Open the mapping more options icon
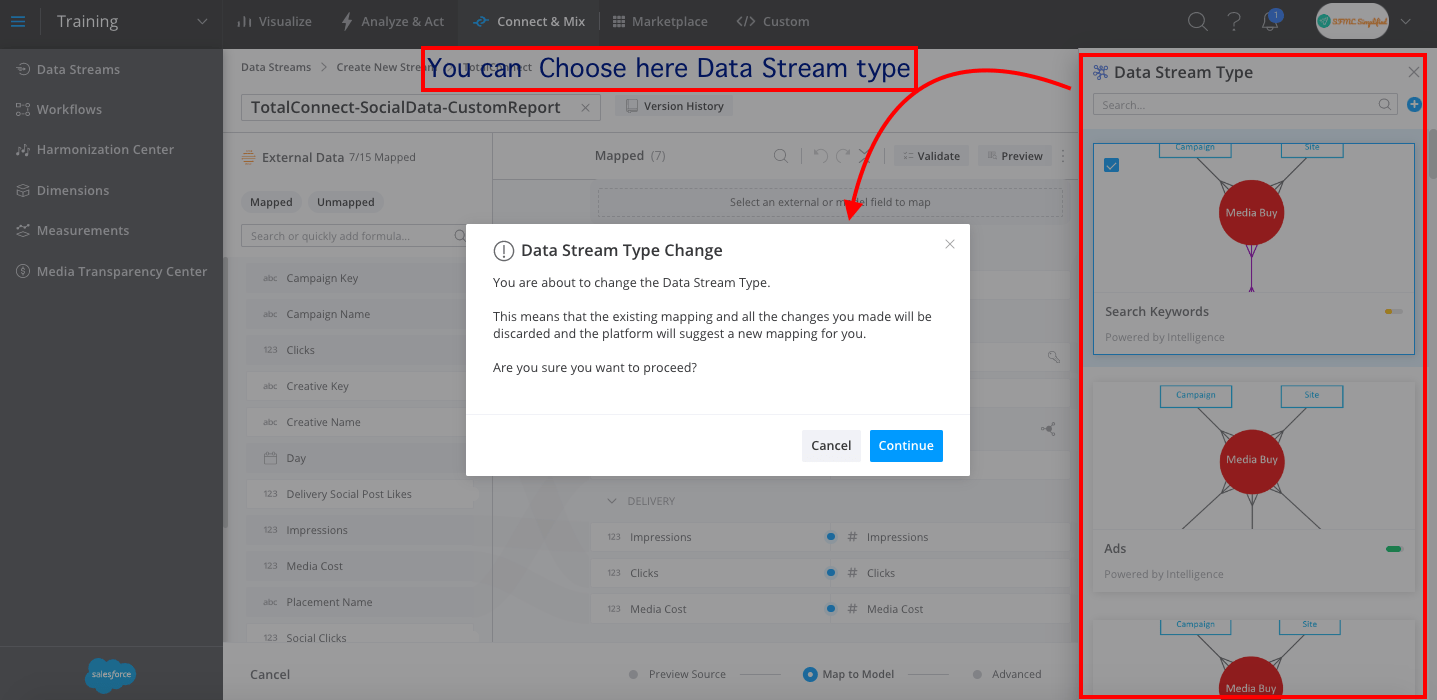Image resolution: width=1437 pixels, height=700 pixels. tap(1063, 156)
